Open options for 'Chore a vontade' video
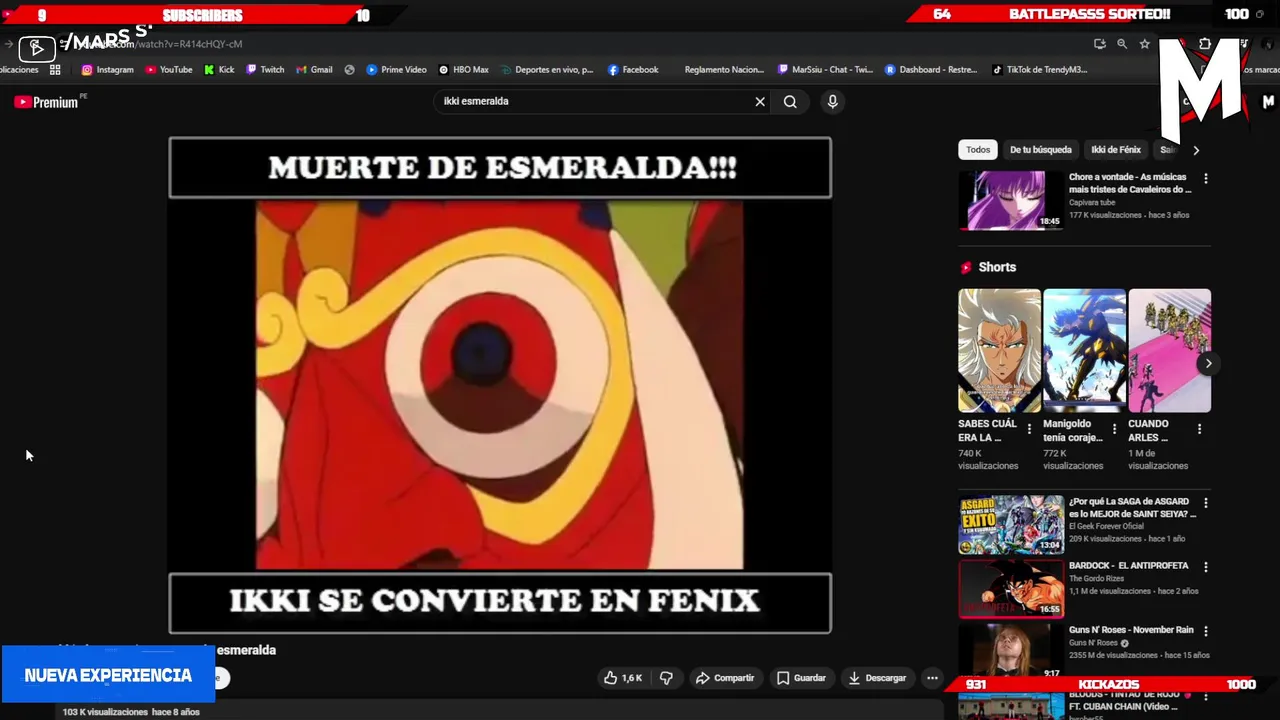The image size is (1280, 720). pyautogui.click(x=1205, y=179)
